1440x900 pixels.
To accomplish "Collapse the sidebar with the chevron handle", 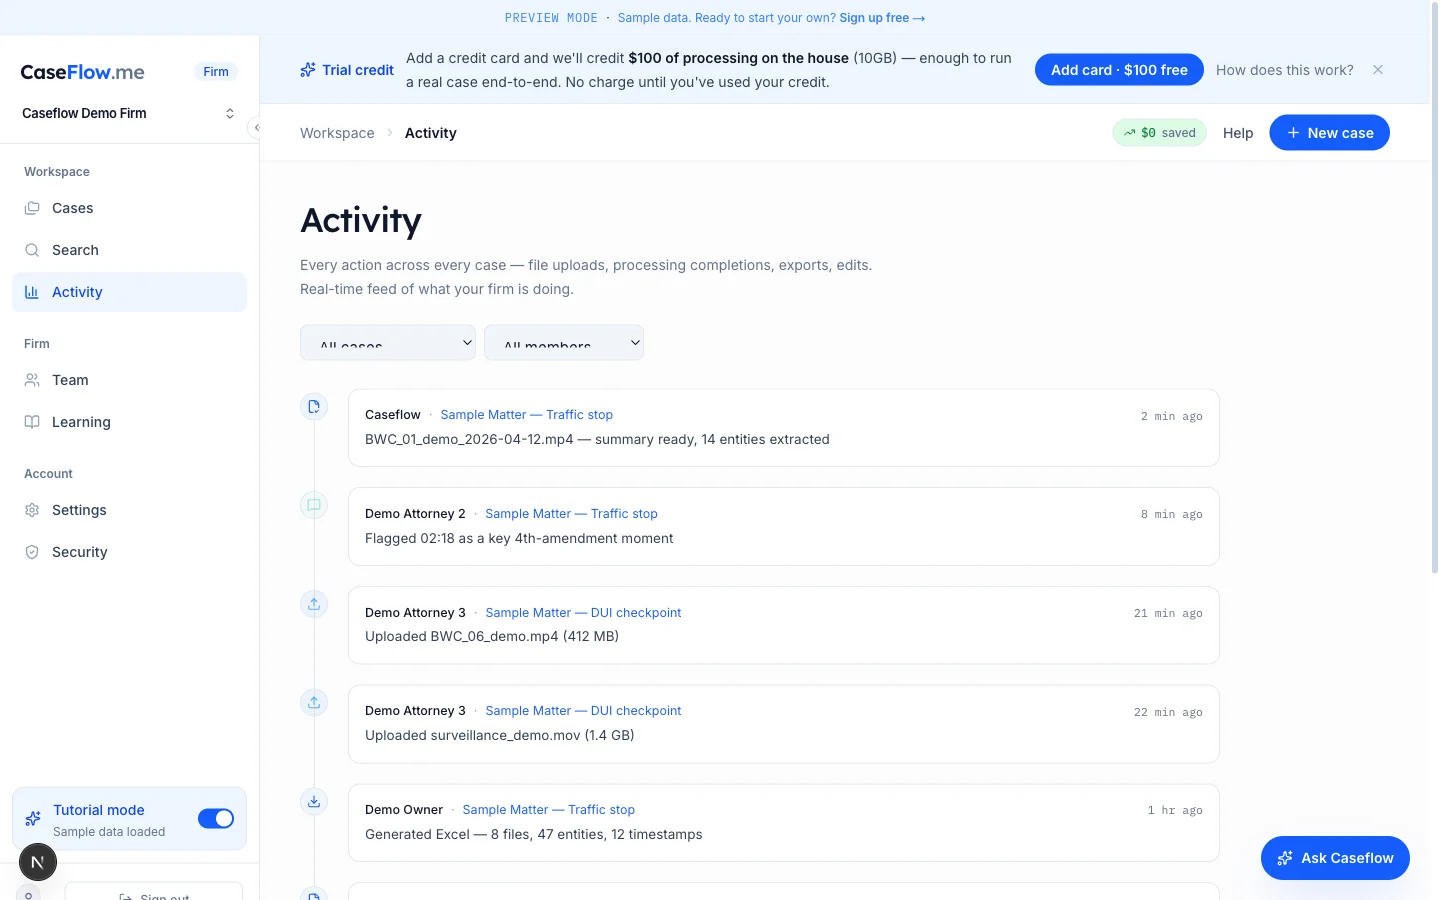I will pos(256,127).
